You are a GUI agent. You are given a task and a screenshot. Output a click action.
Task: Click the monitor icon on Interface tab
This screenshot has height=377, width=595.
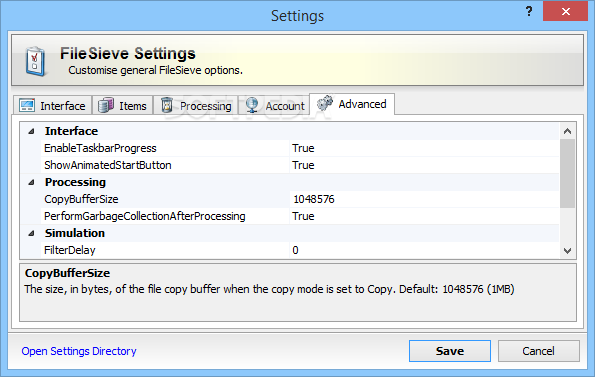tap(27, 105)
